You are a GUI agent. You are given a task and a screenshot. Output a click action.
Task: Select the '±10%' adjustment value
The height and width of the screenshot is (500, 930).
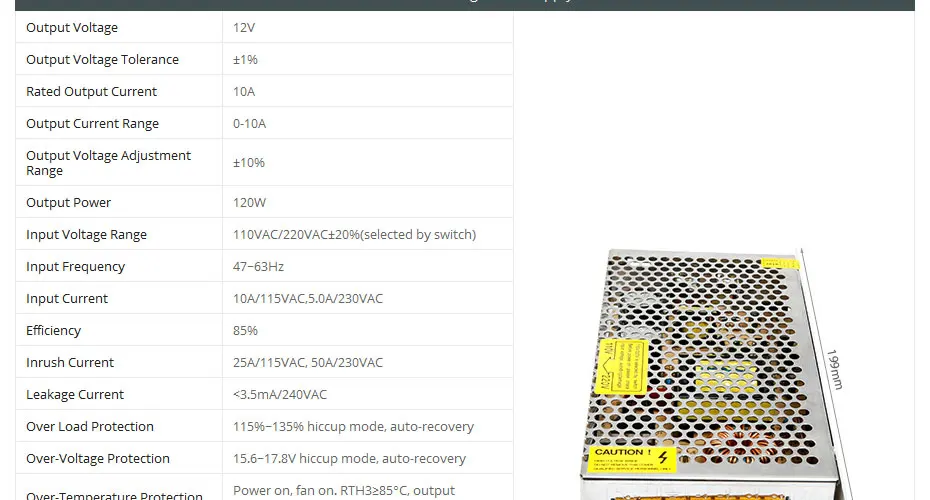(x=249, y=163)
